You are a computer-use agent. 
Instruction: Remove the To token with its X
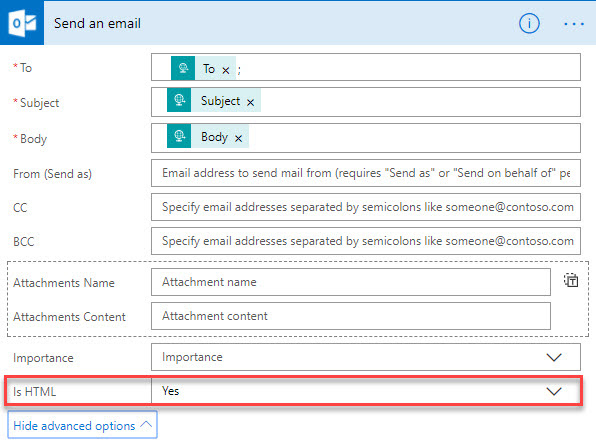click(x=226, y=70)
